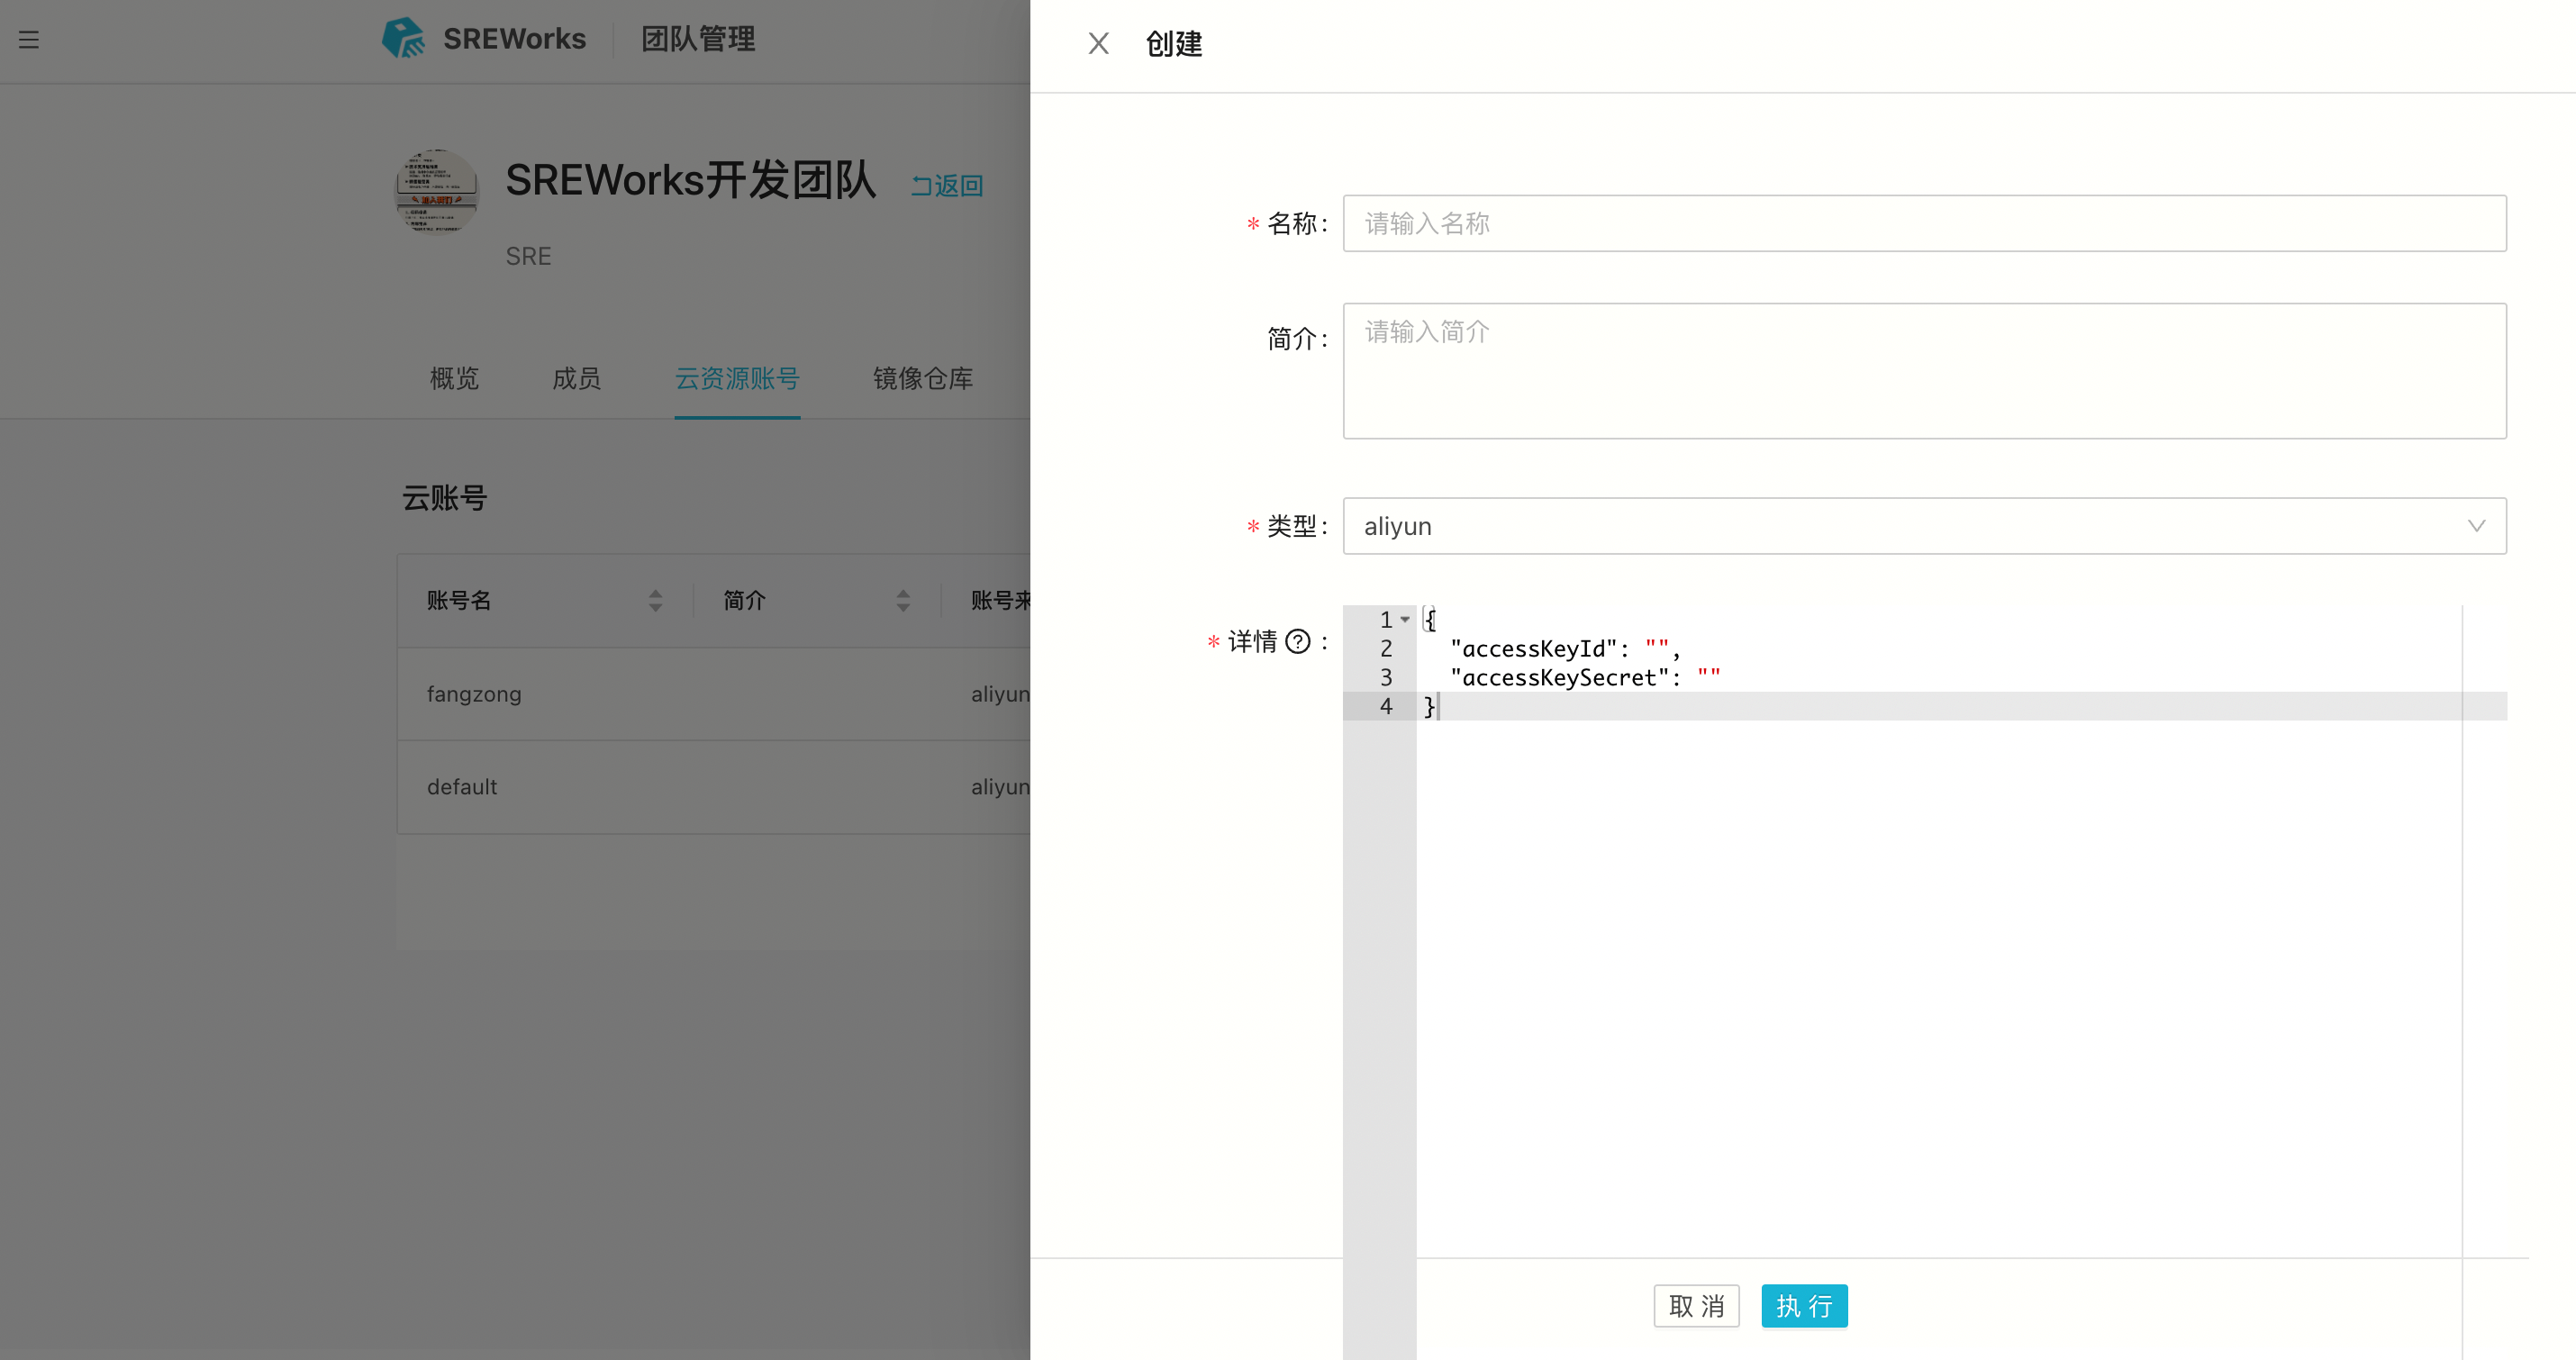The height and width of the screenshot is (1360, 2576).
Task: Switch to the 成员 tab
Action: [x=576, y=379]
